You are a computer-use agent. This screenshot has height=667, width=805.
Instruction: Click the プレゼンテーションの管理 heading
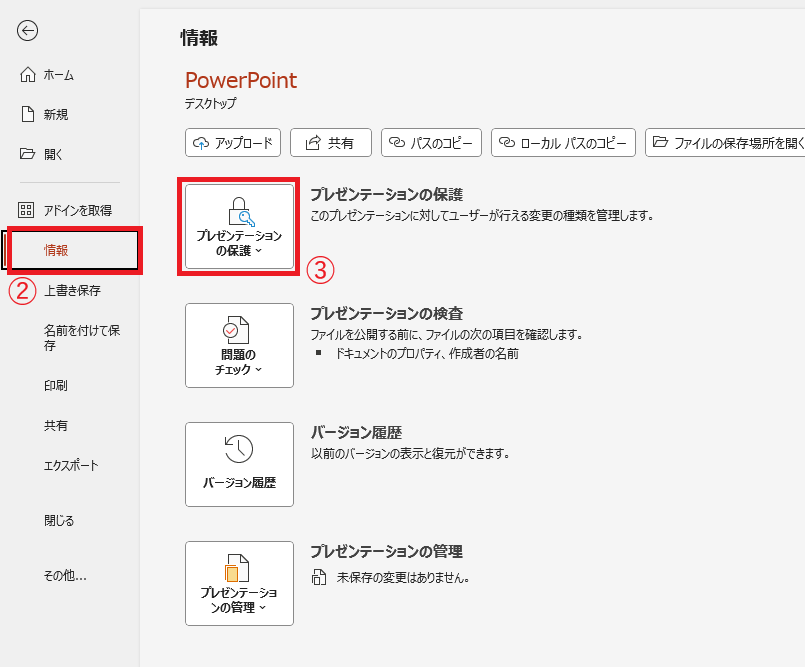pyautogui.click(x=387, y=551)
